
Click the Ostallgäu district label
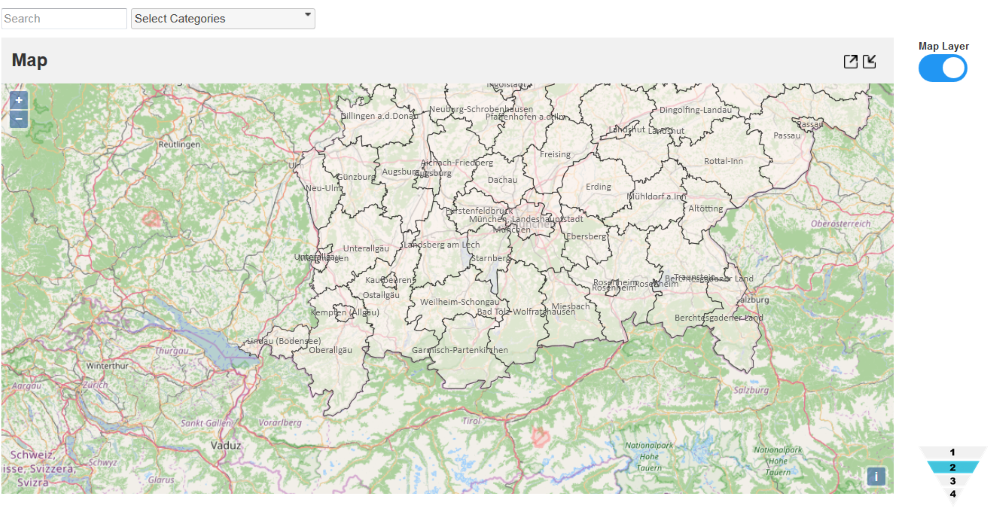(381, 295)
